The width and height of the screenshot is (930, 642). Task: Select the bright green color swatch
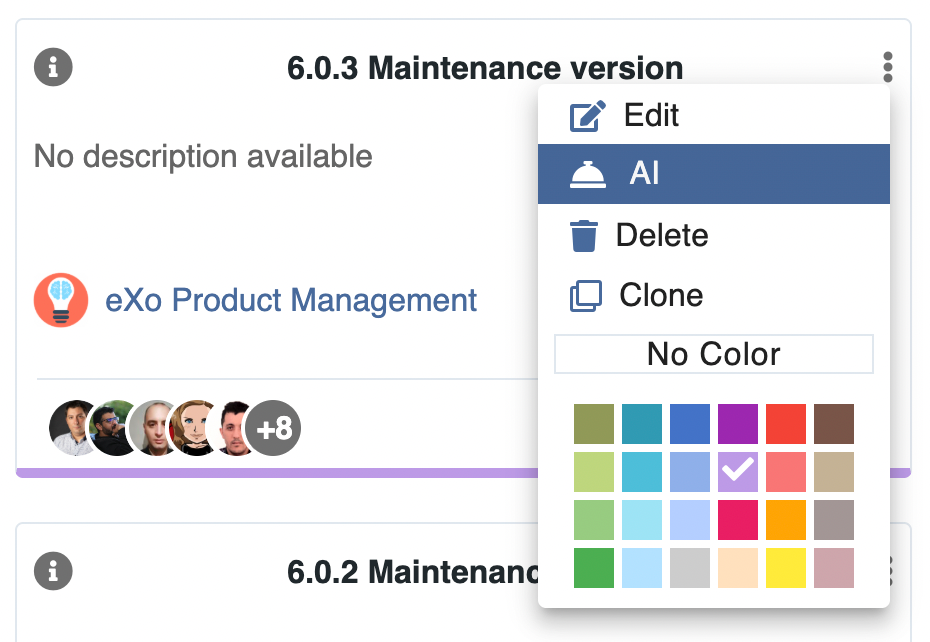pyautogui.click(x=594, y=567)
